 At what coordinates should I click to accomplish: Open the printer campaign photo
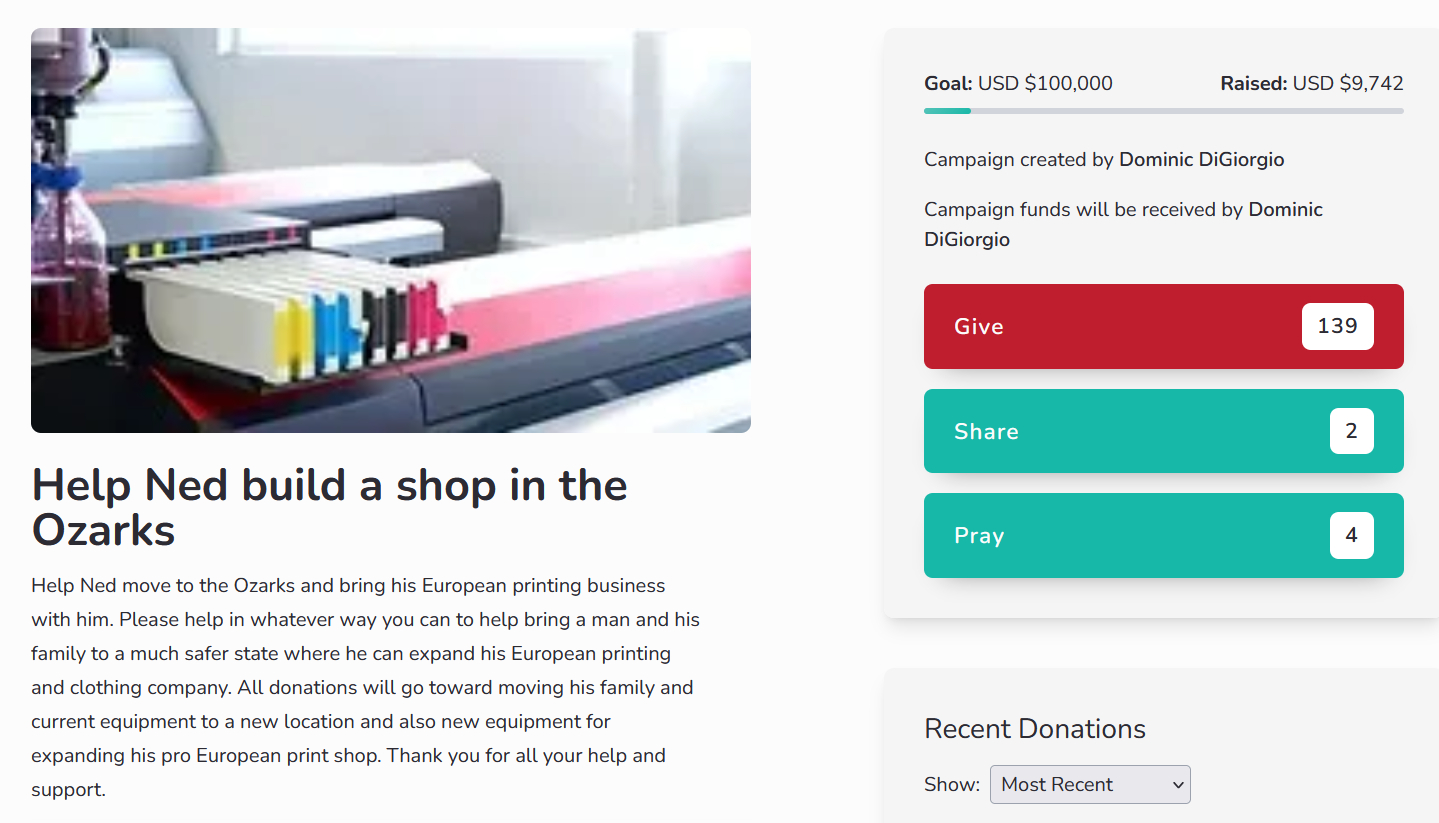tap(391, 230)
